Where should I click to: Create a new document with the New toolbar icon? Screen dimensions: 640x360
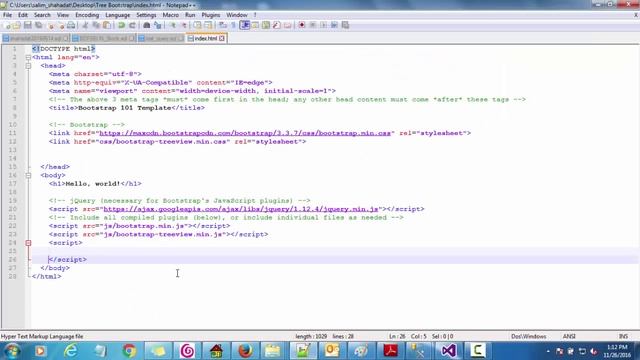click(x=7, y=25)
